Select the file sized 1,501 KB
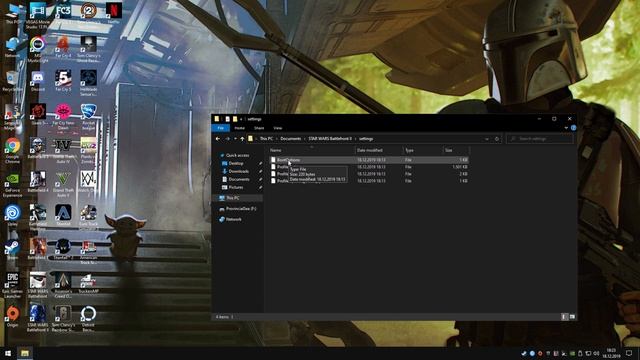 tap(369, 167)
